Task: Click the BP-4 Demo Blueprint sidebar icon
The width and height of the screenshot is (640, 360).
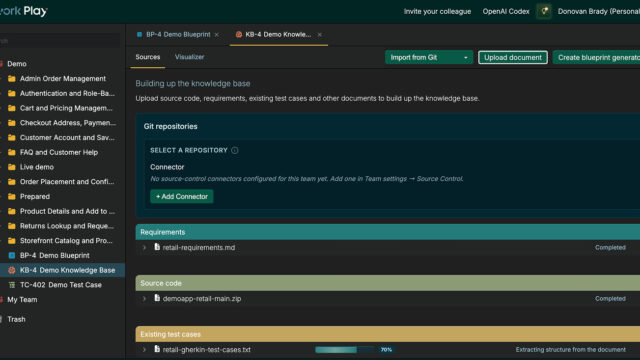Action: (x=12, y=255)
